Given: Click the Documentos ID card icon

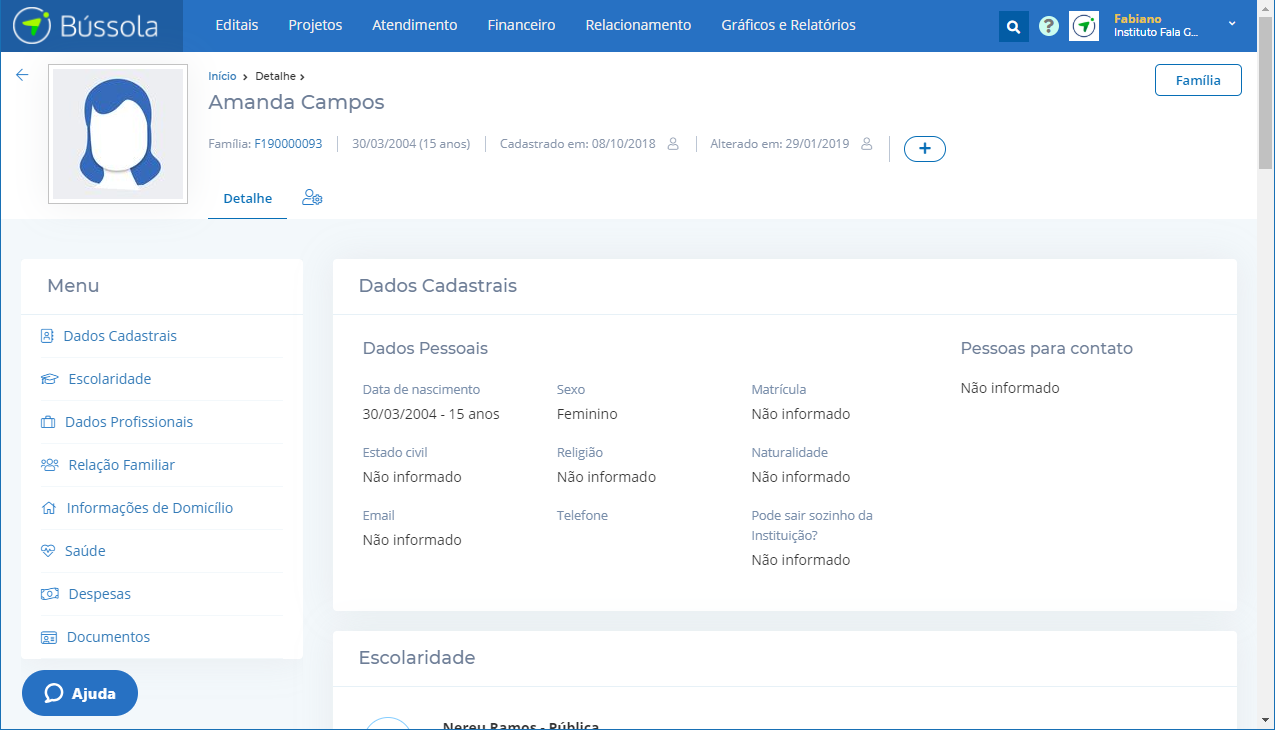Looking at the screenshot, I should pyautogui.click(x=49, y=637).
